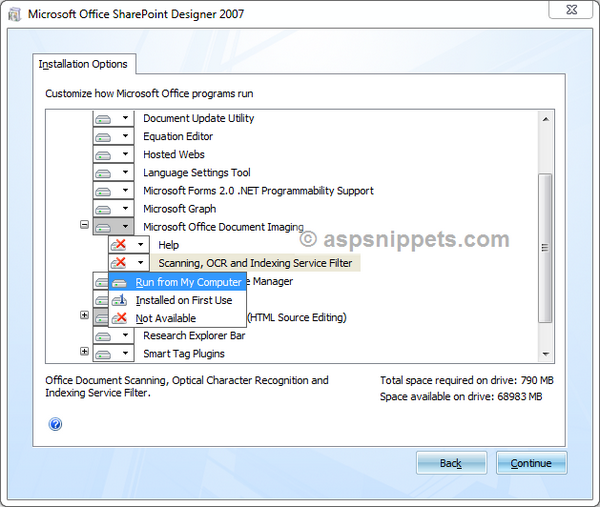Select the Help sub-feature row
The width and height of the screenshot is (600, 507).
[x=169, y=245]
